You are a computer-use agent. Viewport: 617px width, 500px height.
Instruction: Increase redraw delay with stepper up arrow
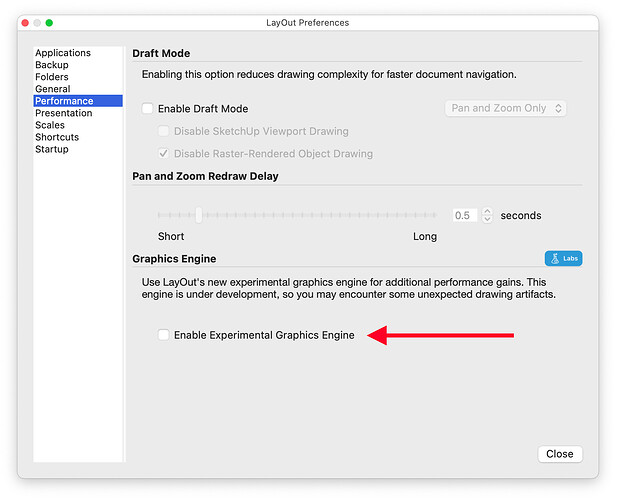487,211
